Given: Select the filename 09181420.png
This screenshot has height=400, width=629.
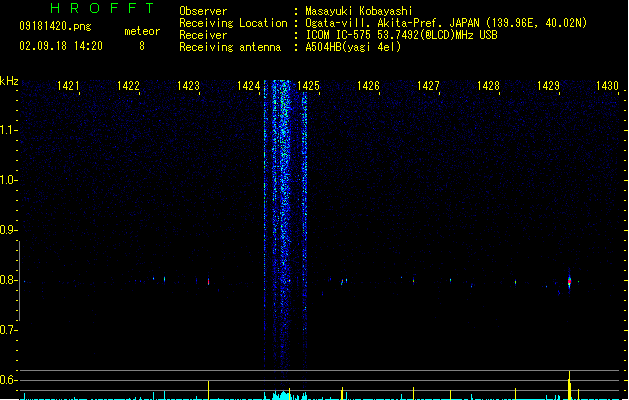Looking at the screenshot, I should coord(55,26).
